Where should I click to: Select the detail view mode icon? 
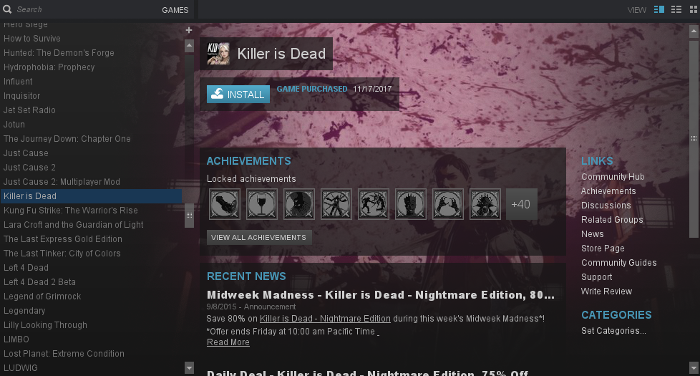coord(658,9)
